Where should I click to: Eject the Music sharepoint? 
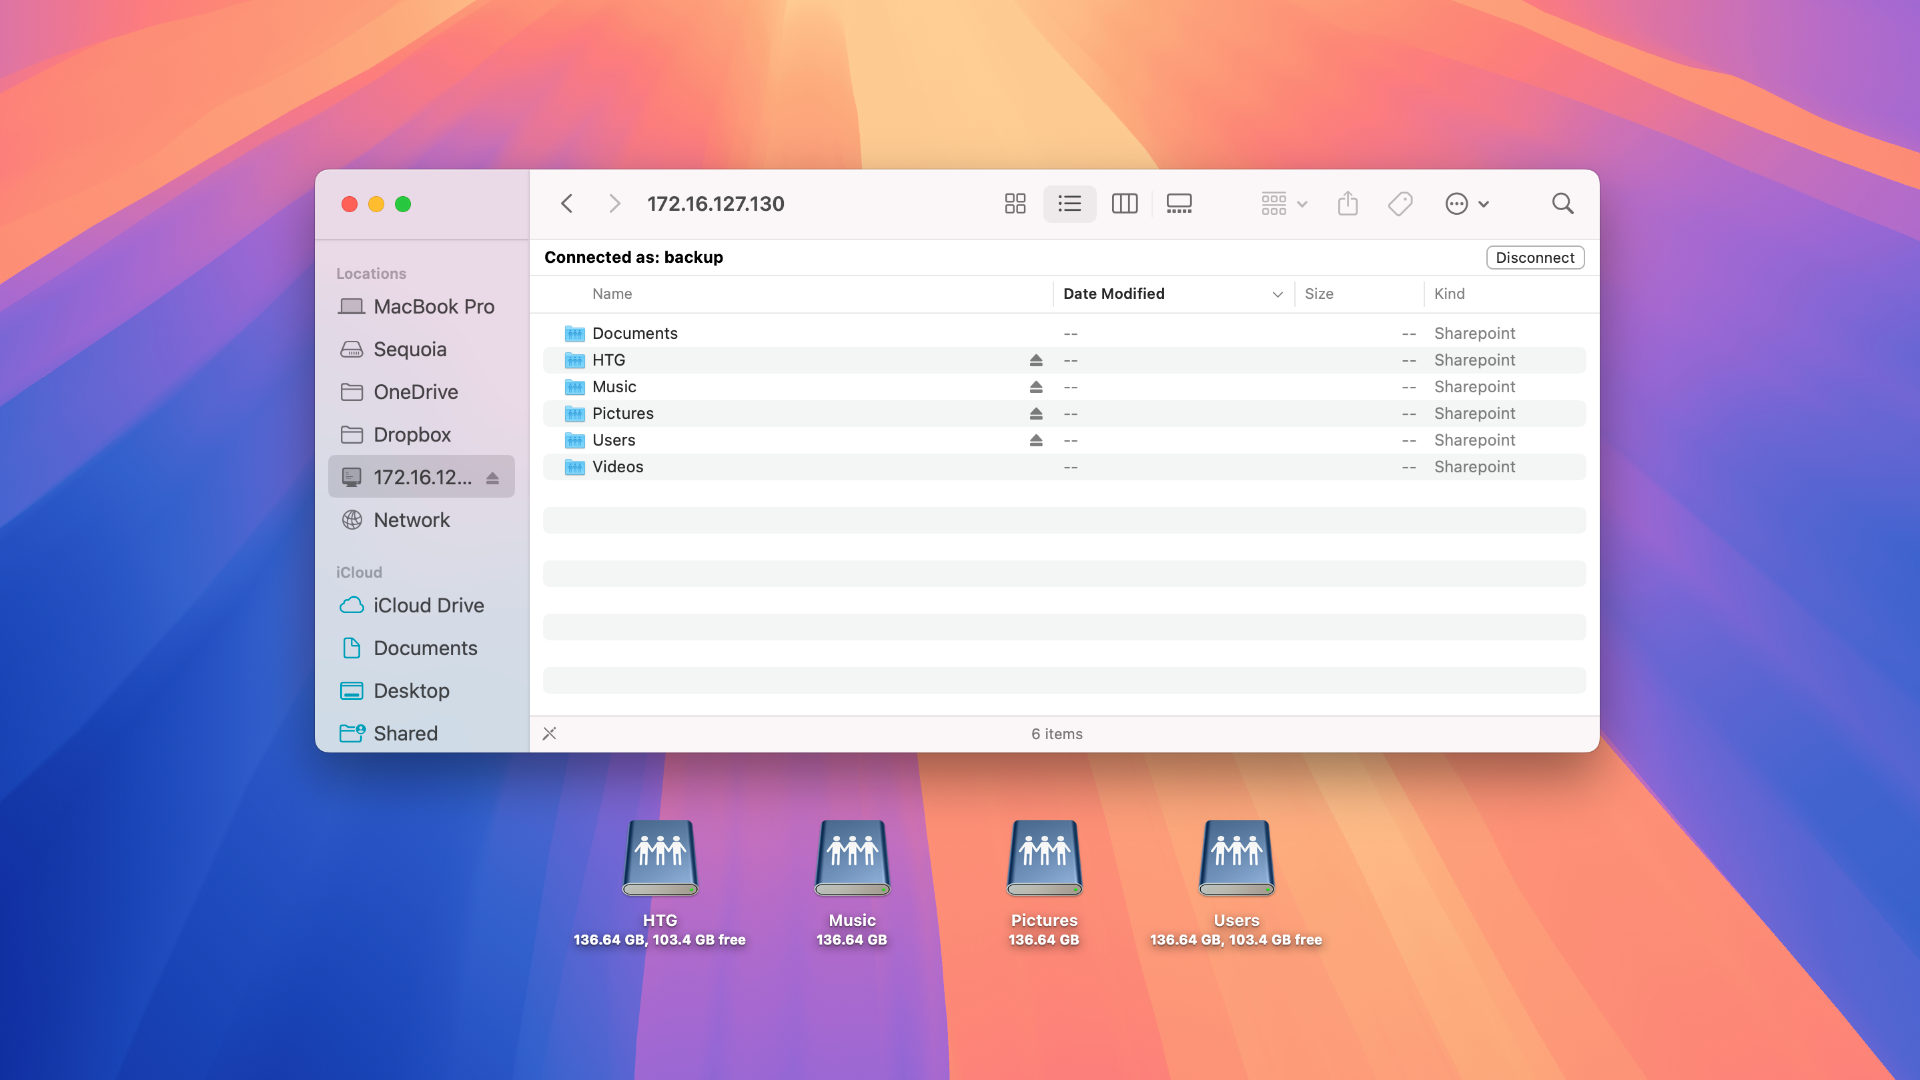[1036, 386]
